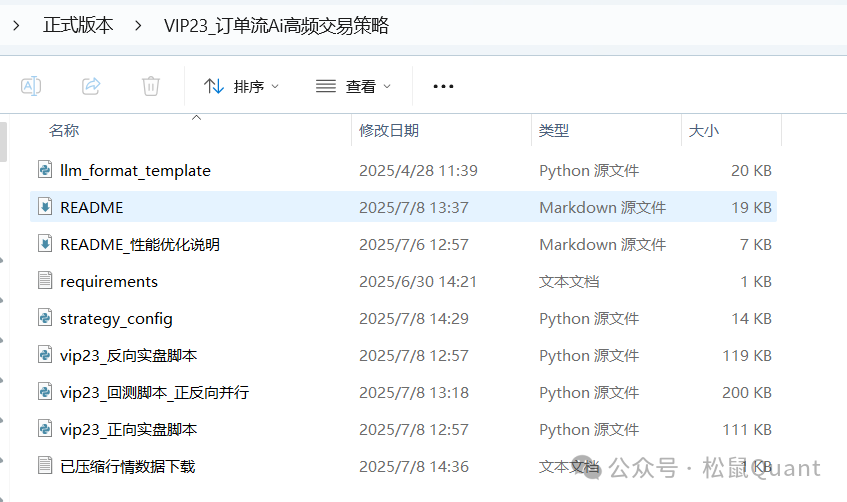The height and width of the screenshot is (502, 847).
Task: Select the llm_format_template file name
Action: (x=136, y=171)
